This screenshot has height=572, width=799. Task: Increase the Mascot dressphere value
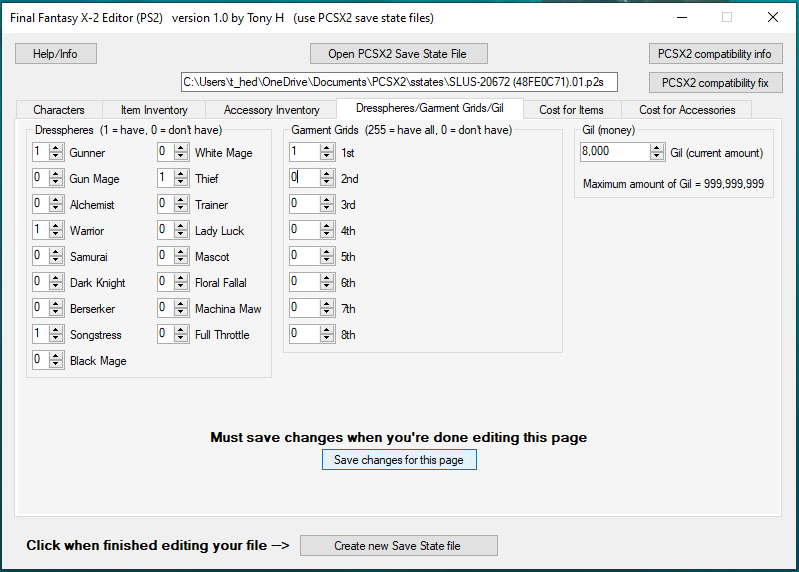click(181, 253)
